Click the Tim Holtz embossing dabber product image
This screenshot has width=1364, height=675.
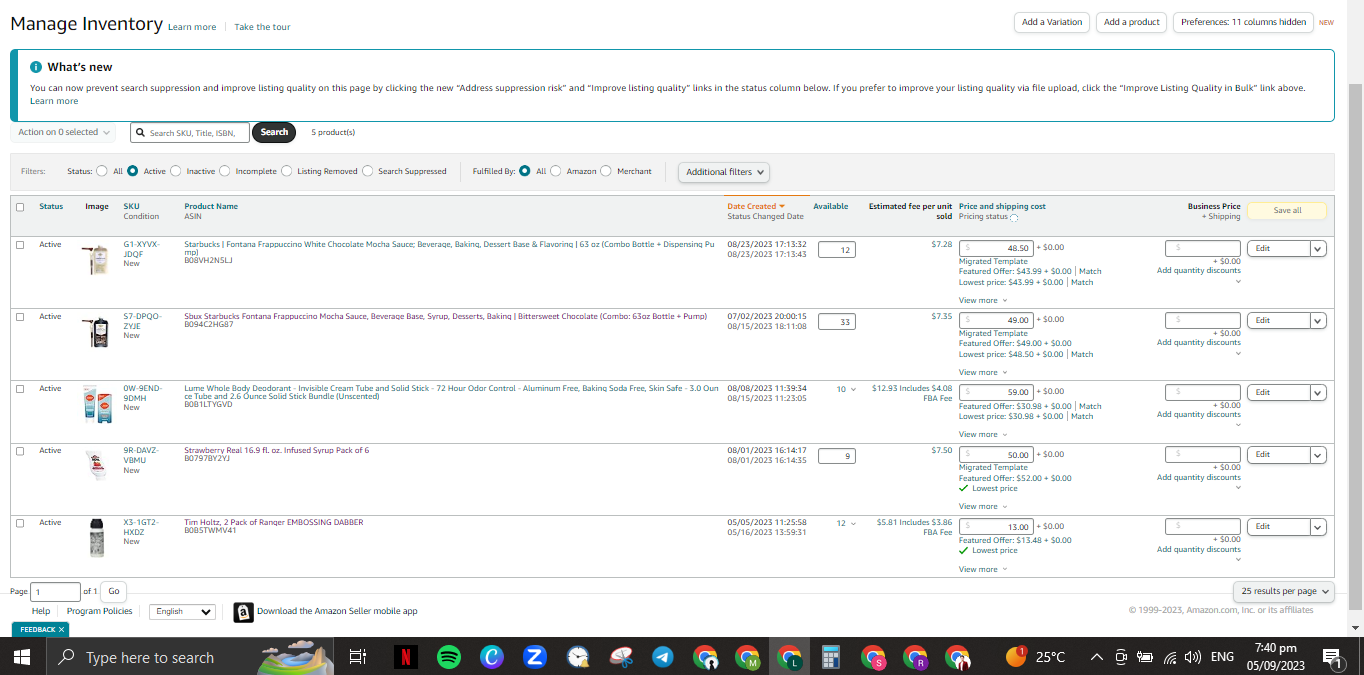tap(98, 537)
